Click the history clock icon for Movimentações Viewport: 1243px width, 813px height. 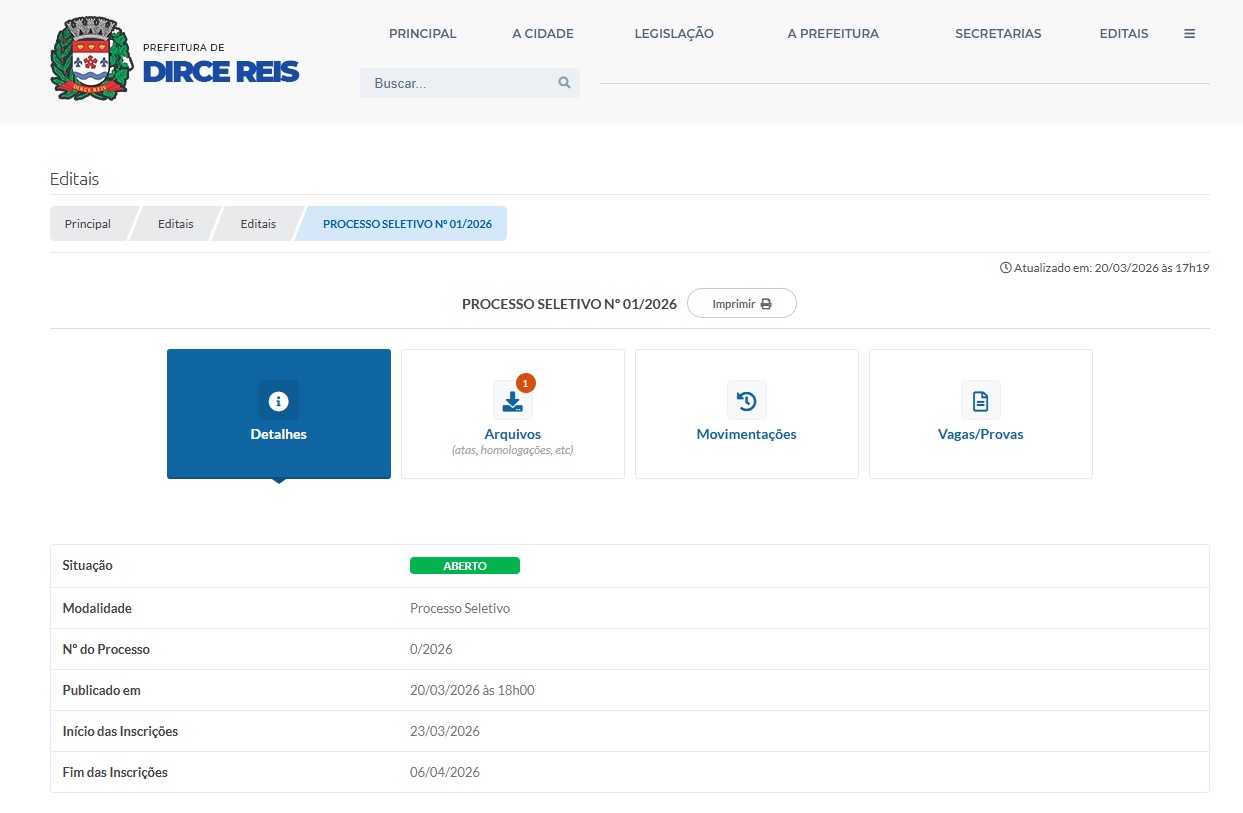click(746, 401)
